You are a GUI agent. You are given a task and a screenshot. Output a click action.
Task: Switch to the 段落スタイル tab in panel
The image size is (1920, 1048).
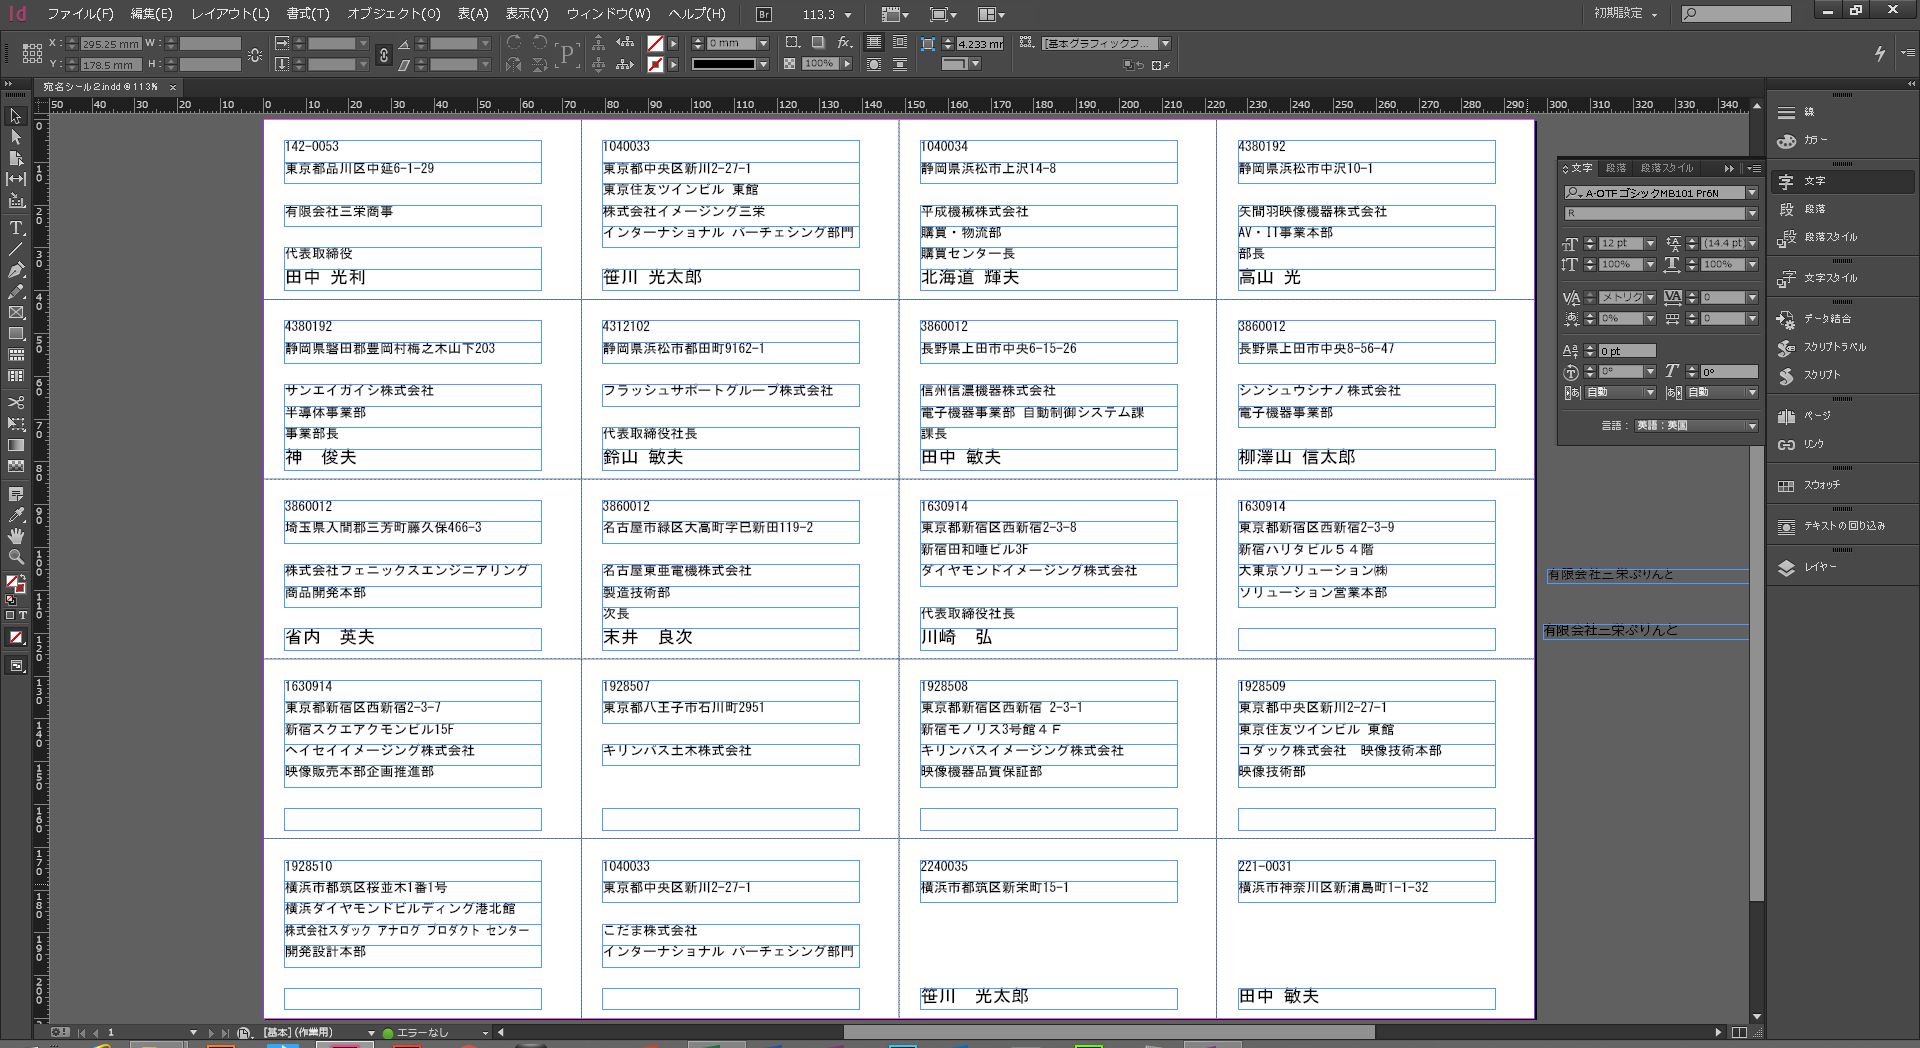(1667, 168)
